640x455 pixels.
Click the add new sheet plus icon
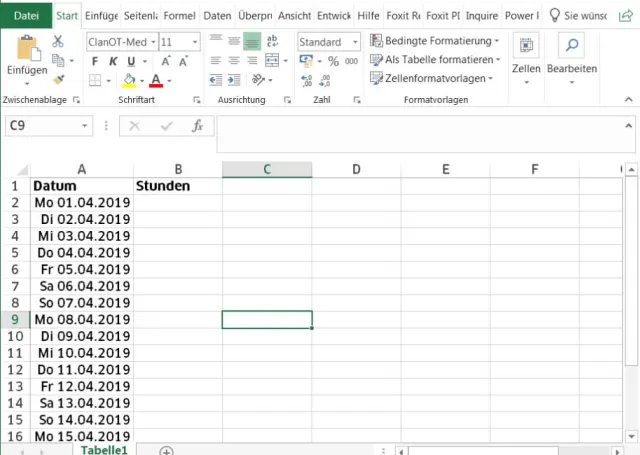pos(166,451)
